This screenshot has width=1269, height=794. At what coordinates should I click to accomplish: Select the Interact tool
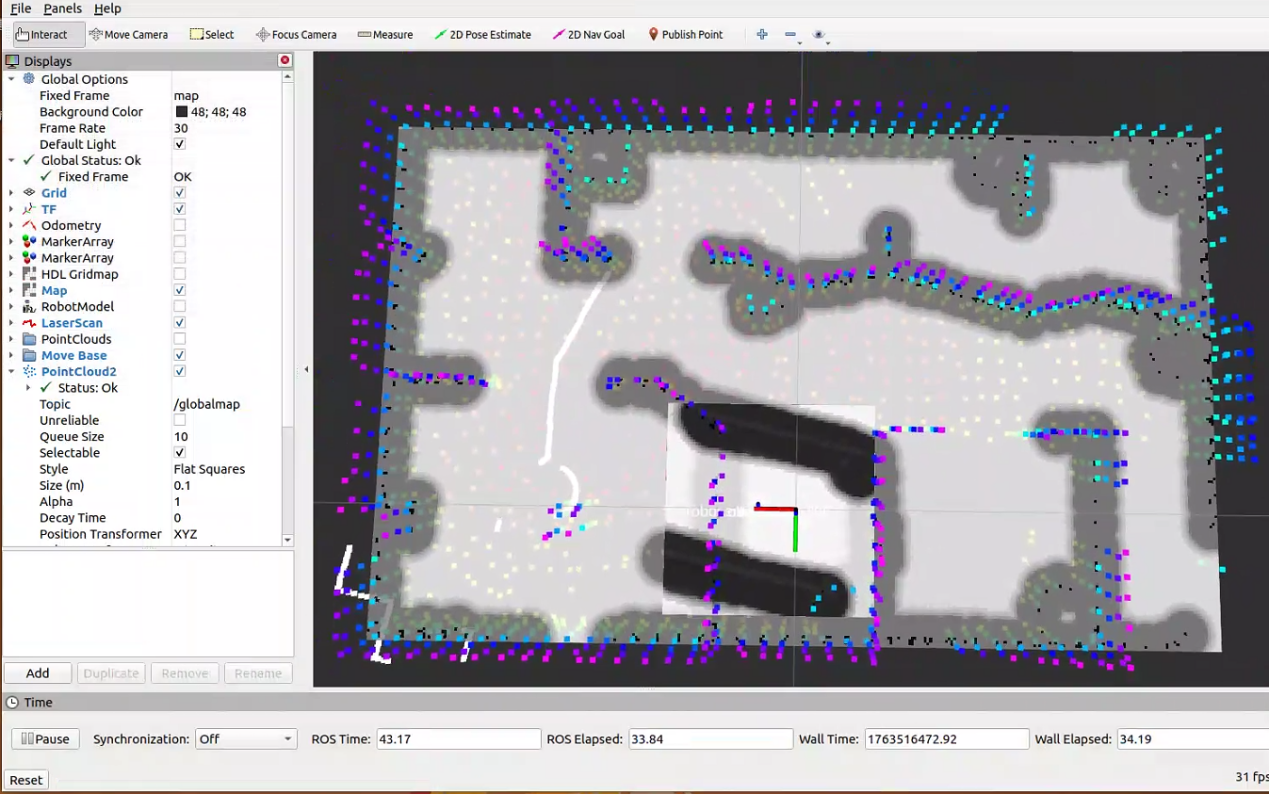42,34
